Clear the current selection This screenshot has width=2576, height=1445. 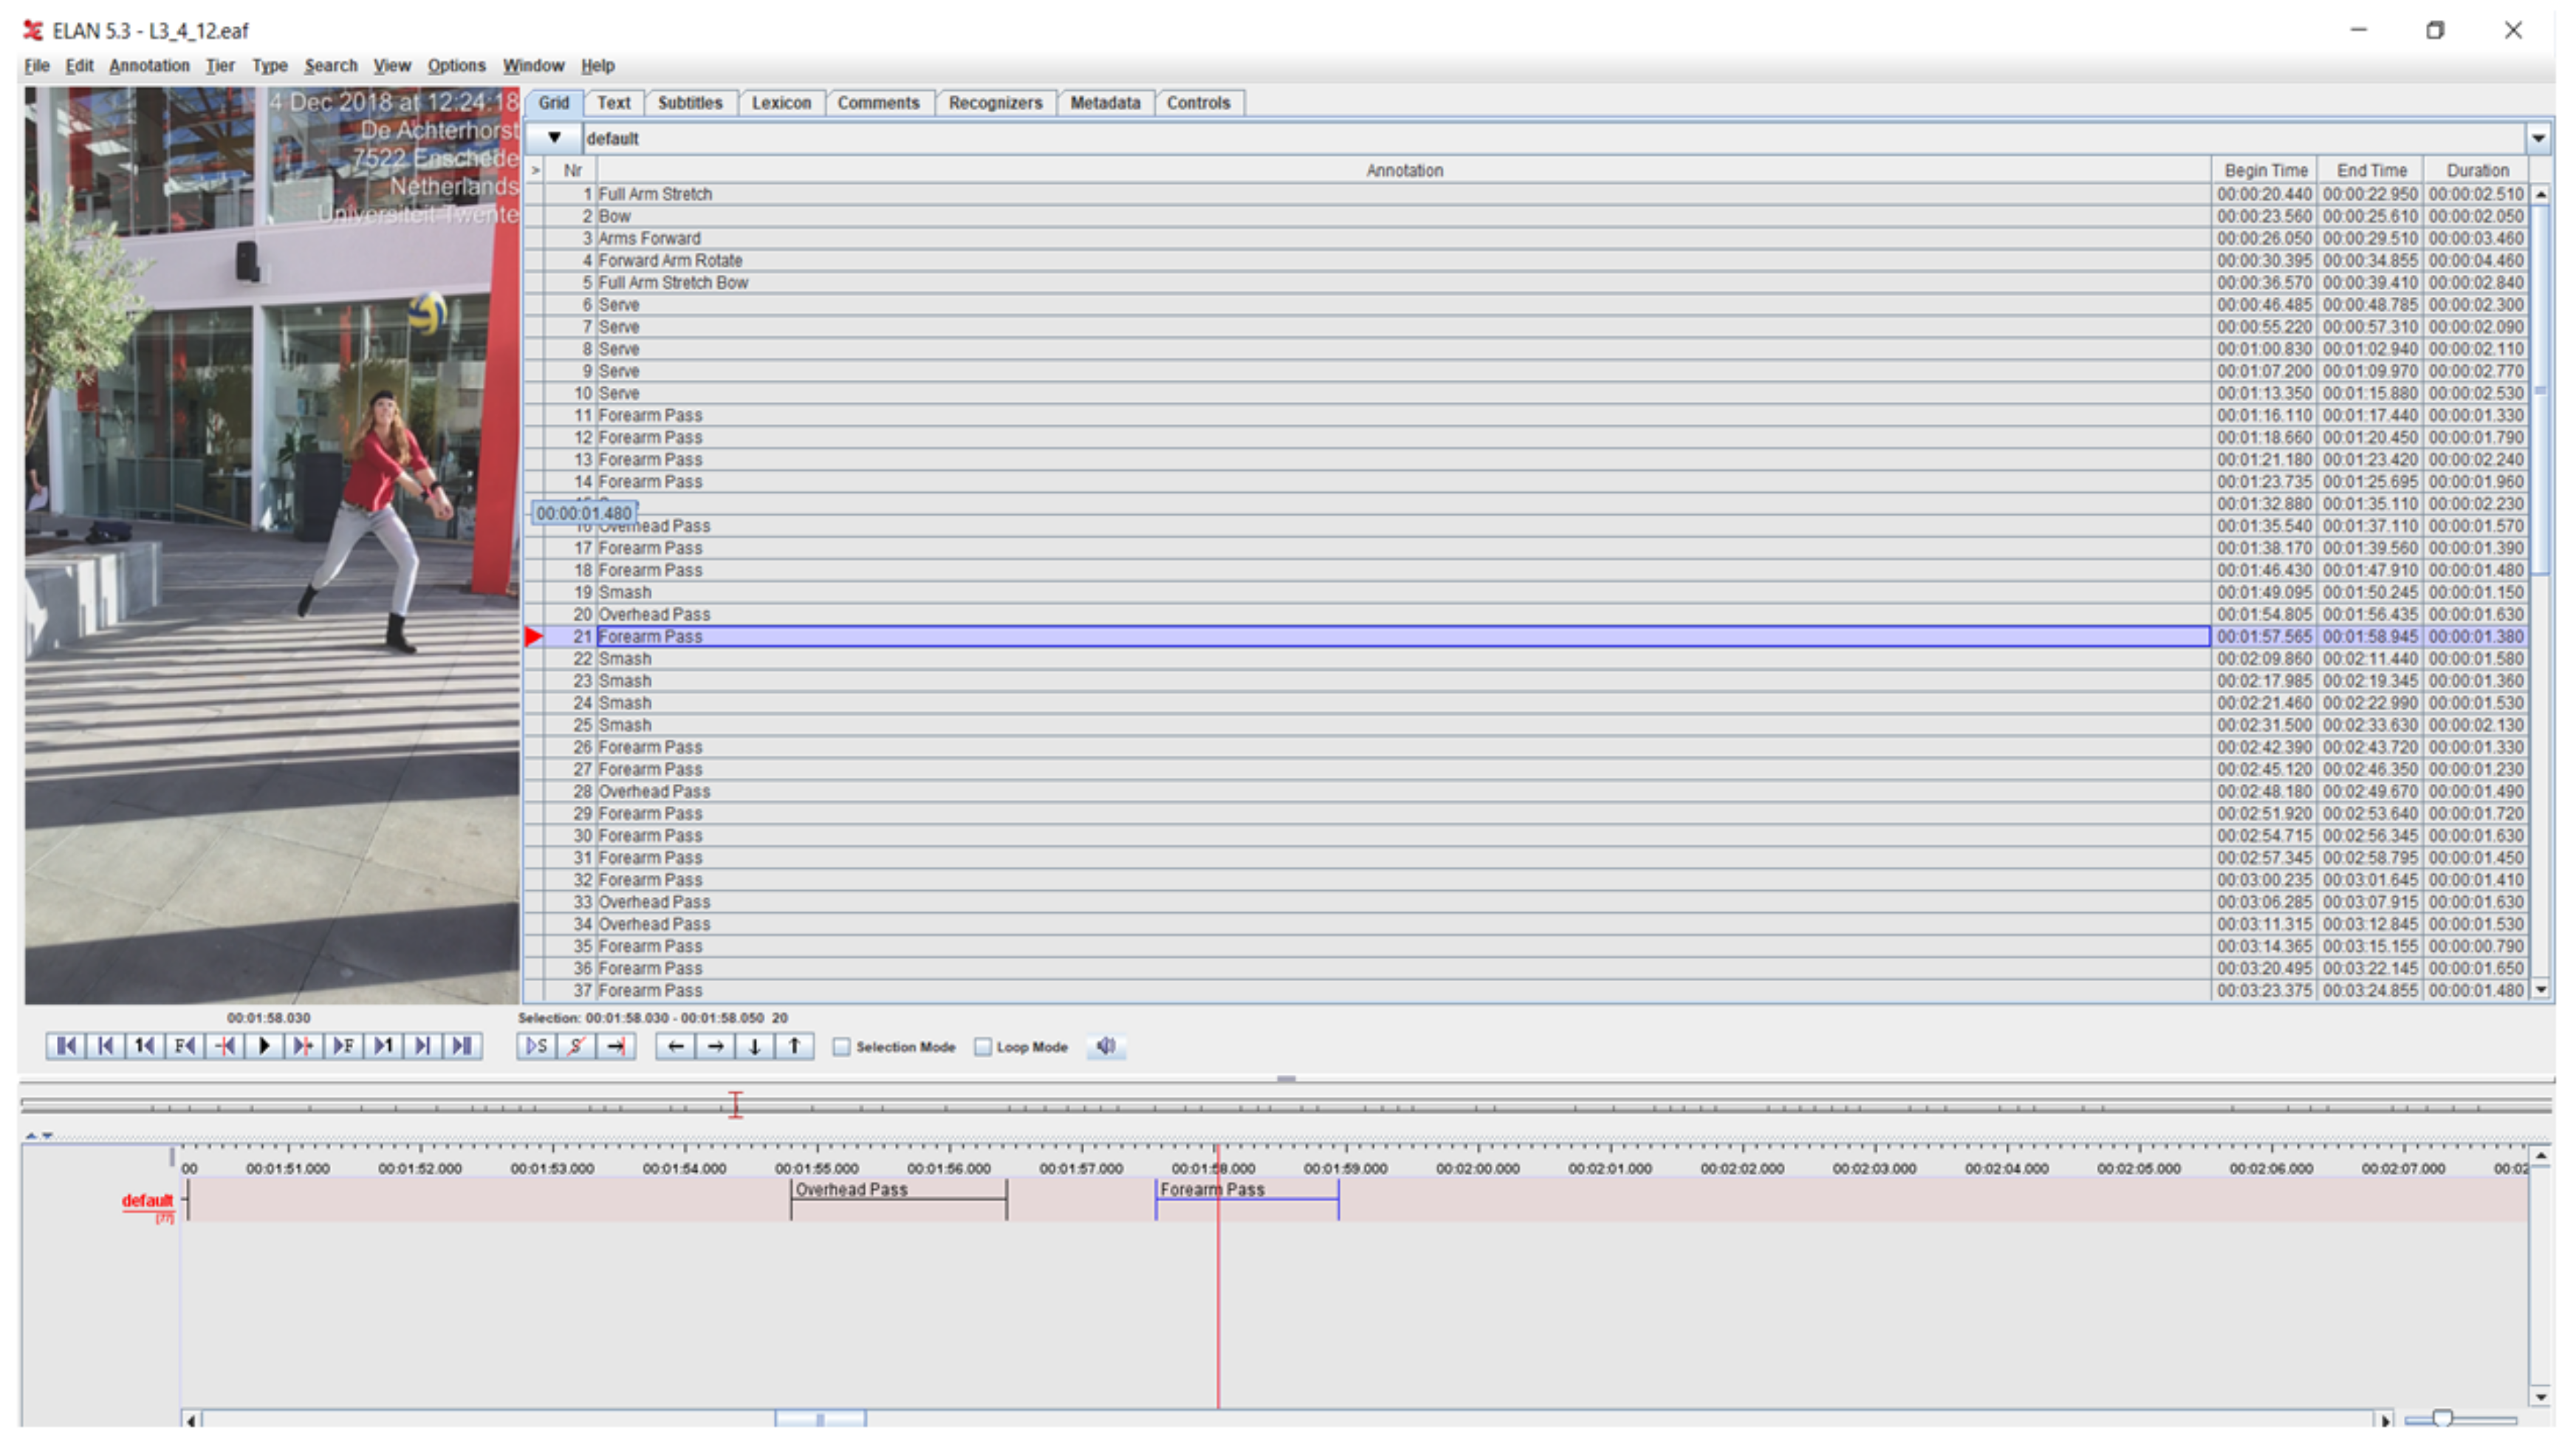coord(576,1046)
